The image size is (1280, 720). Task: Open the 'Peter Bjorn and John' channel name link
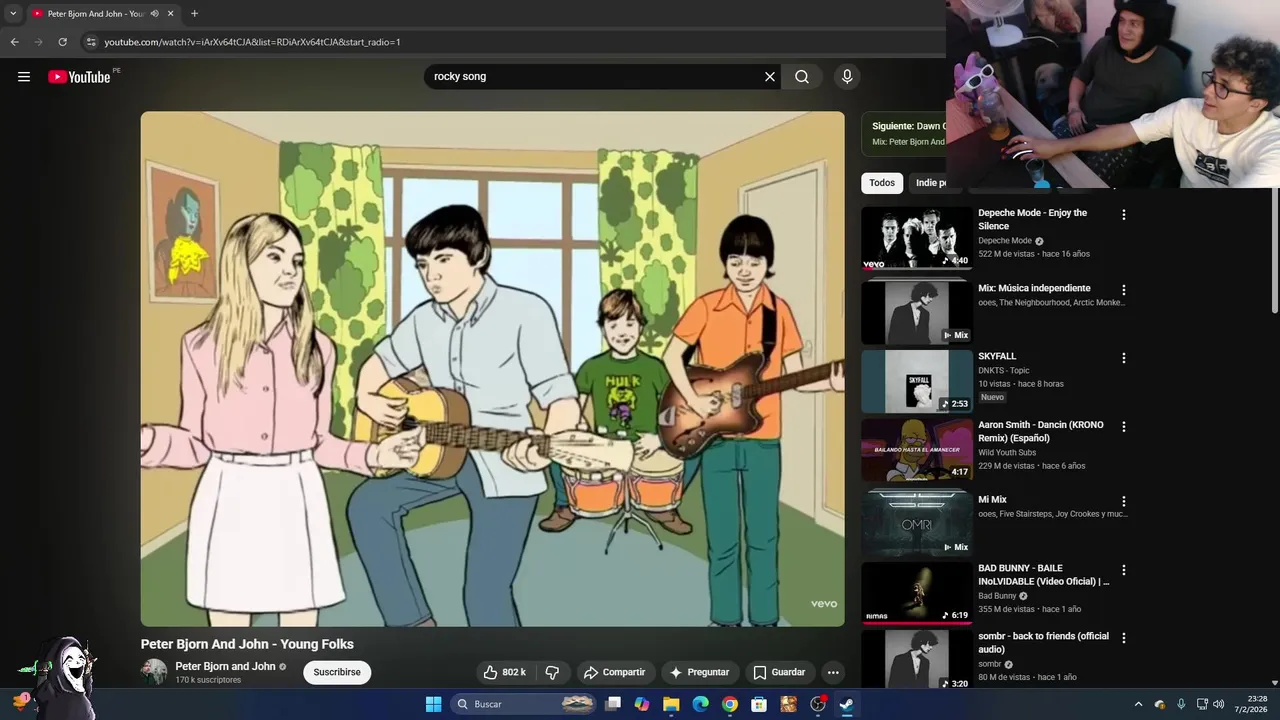pos(225,666)
